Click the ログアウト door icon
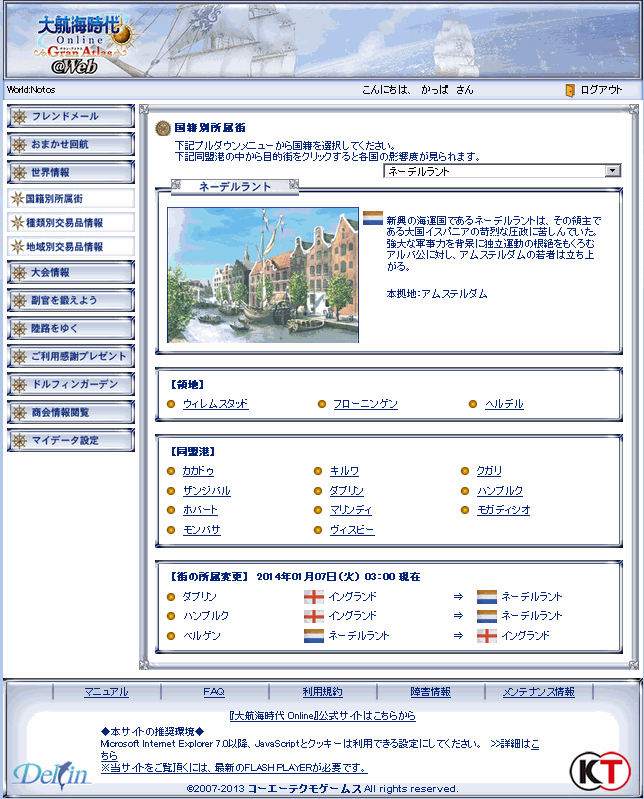This screenshot has width=644, height=799. point(570,90)
